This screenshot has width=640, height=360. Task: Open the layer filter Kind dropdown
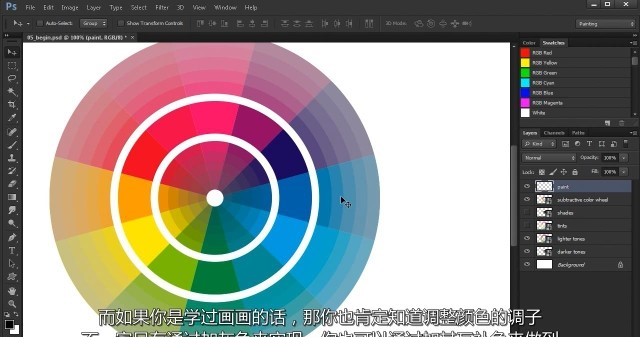pyautogui.click(x=540, y=144)
